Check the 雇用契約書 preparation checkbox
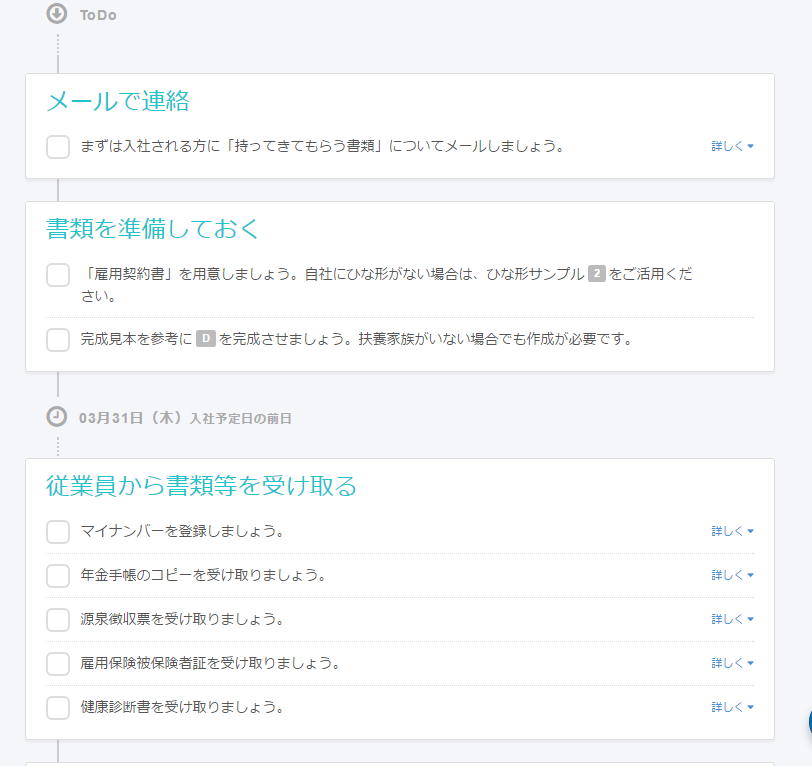 tap(58, 274)
